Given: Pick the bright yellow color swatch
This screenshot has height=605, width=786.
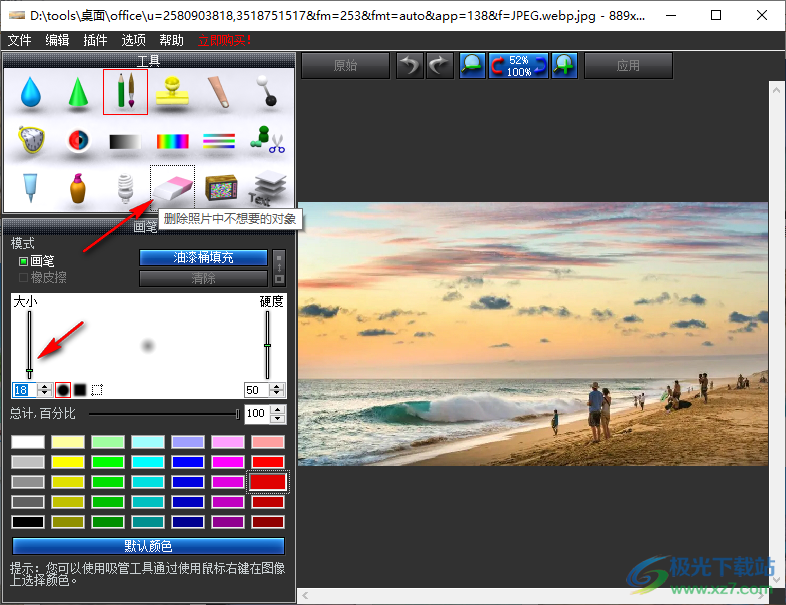Looking at the screenshot, I should coord(68,462).
